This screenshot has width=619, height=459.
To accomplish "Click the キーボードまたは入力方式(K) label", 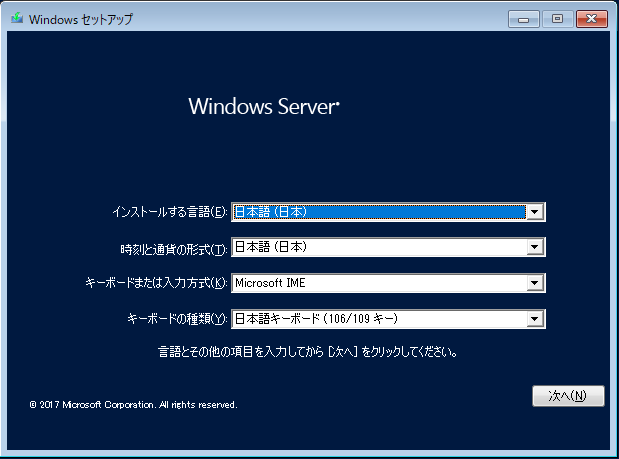I will [x=156, y=283].
